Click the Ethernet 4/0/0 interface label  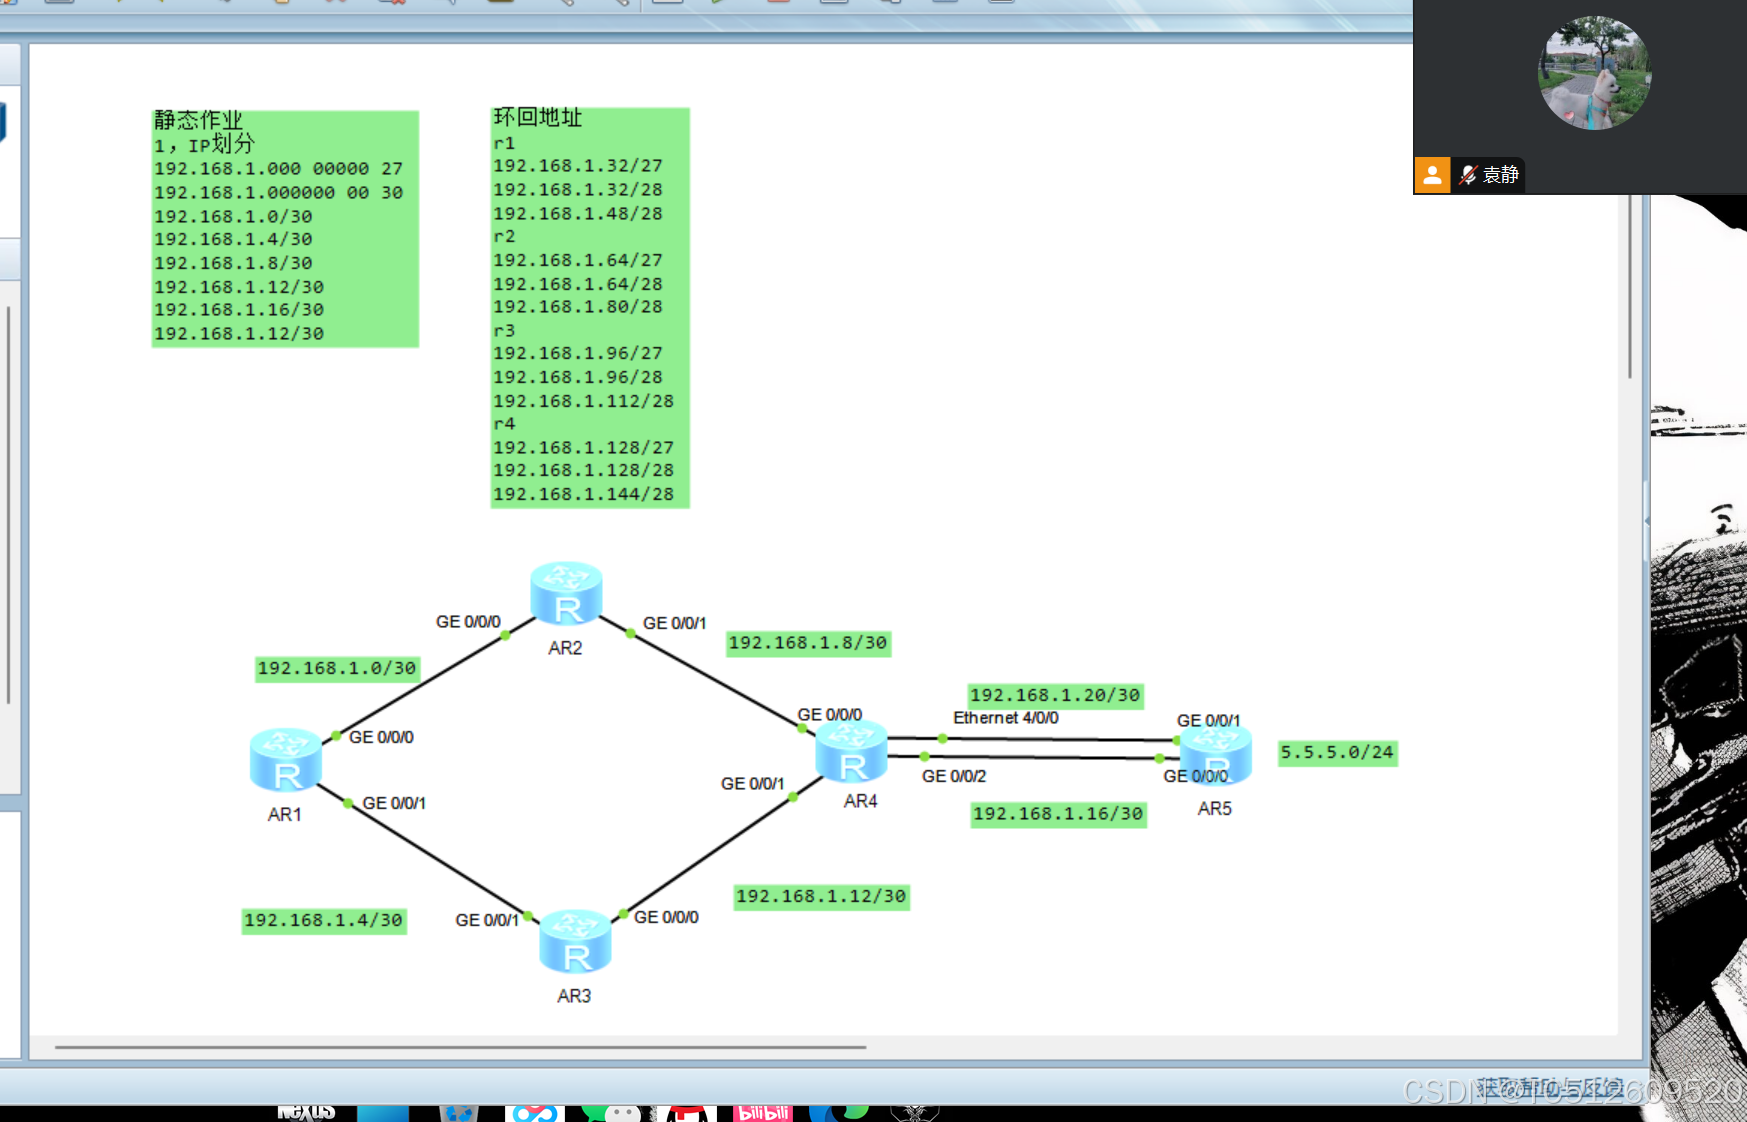click(x=1006, y=718)
